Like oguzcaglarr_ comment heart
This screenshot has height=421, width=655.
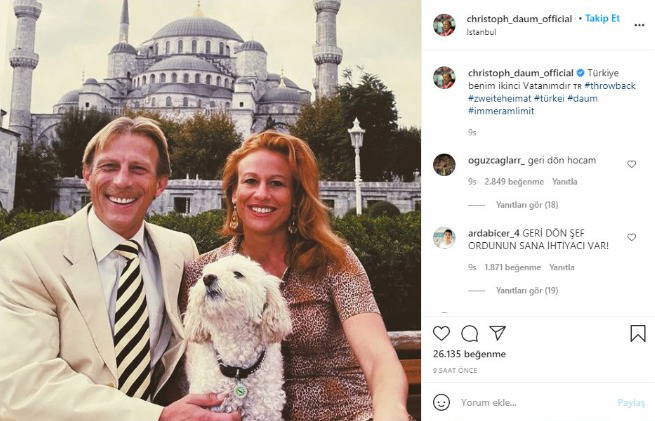point(631,164)
